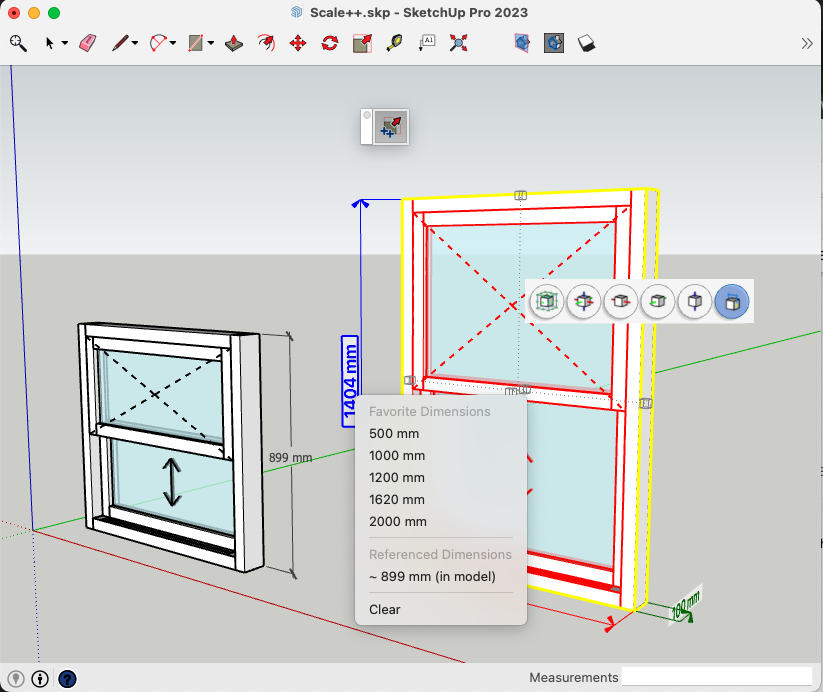Screen dimensions: 823x692
Task: Pick the Tape Measure tool
Action: [x=395, y=43]
